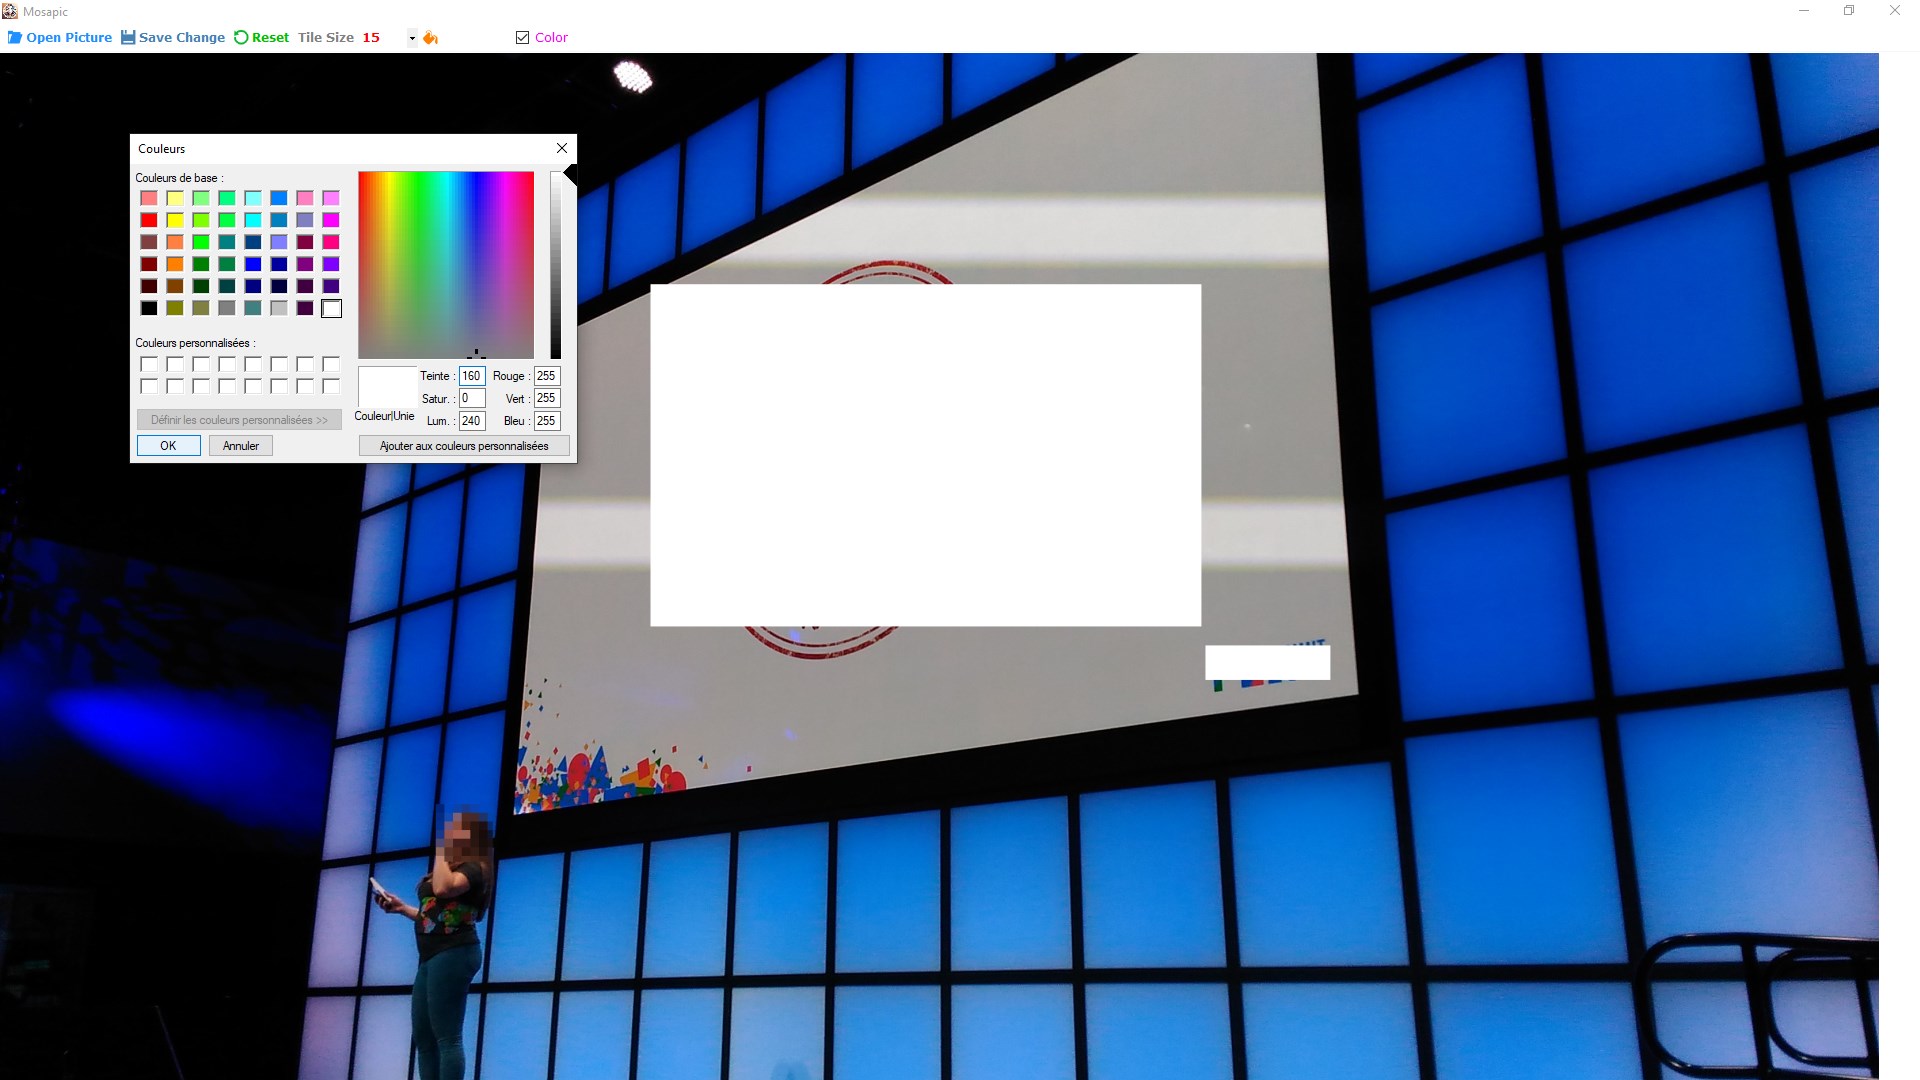Click OK in the Couleurs dialog
Screen dimensions: 1920x1080
[168, 446]
